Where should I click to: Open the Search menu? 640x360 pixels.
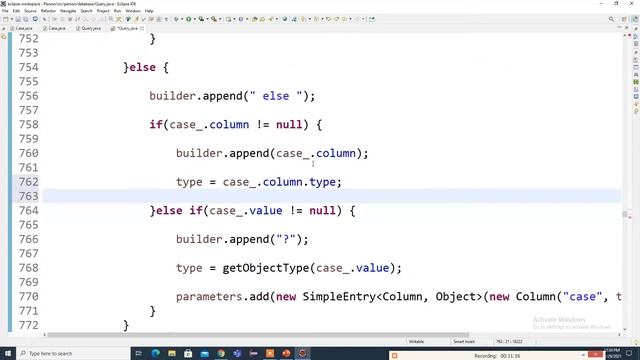coord(86,11)
